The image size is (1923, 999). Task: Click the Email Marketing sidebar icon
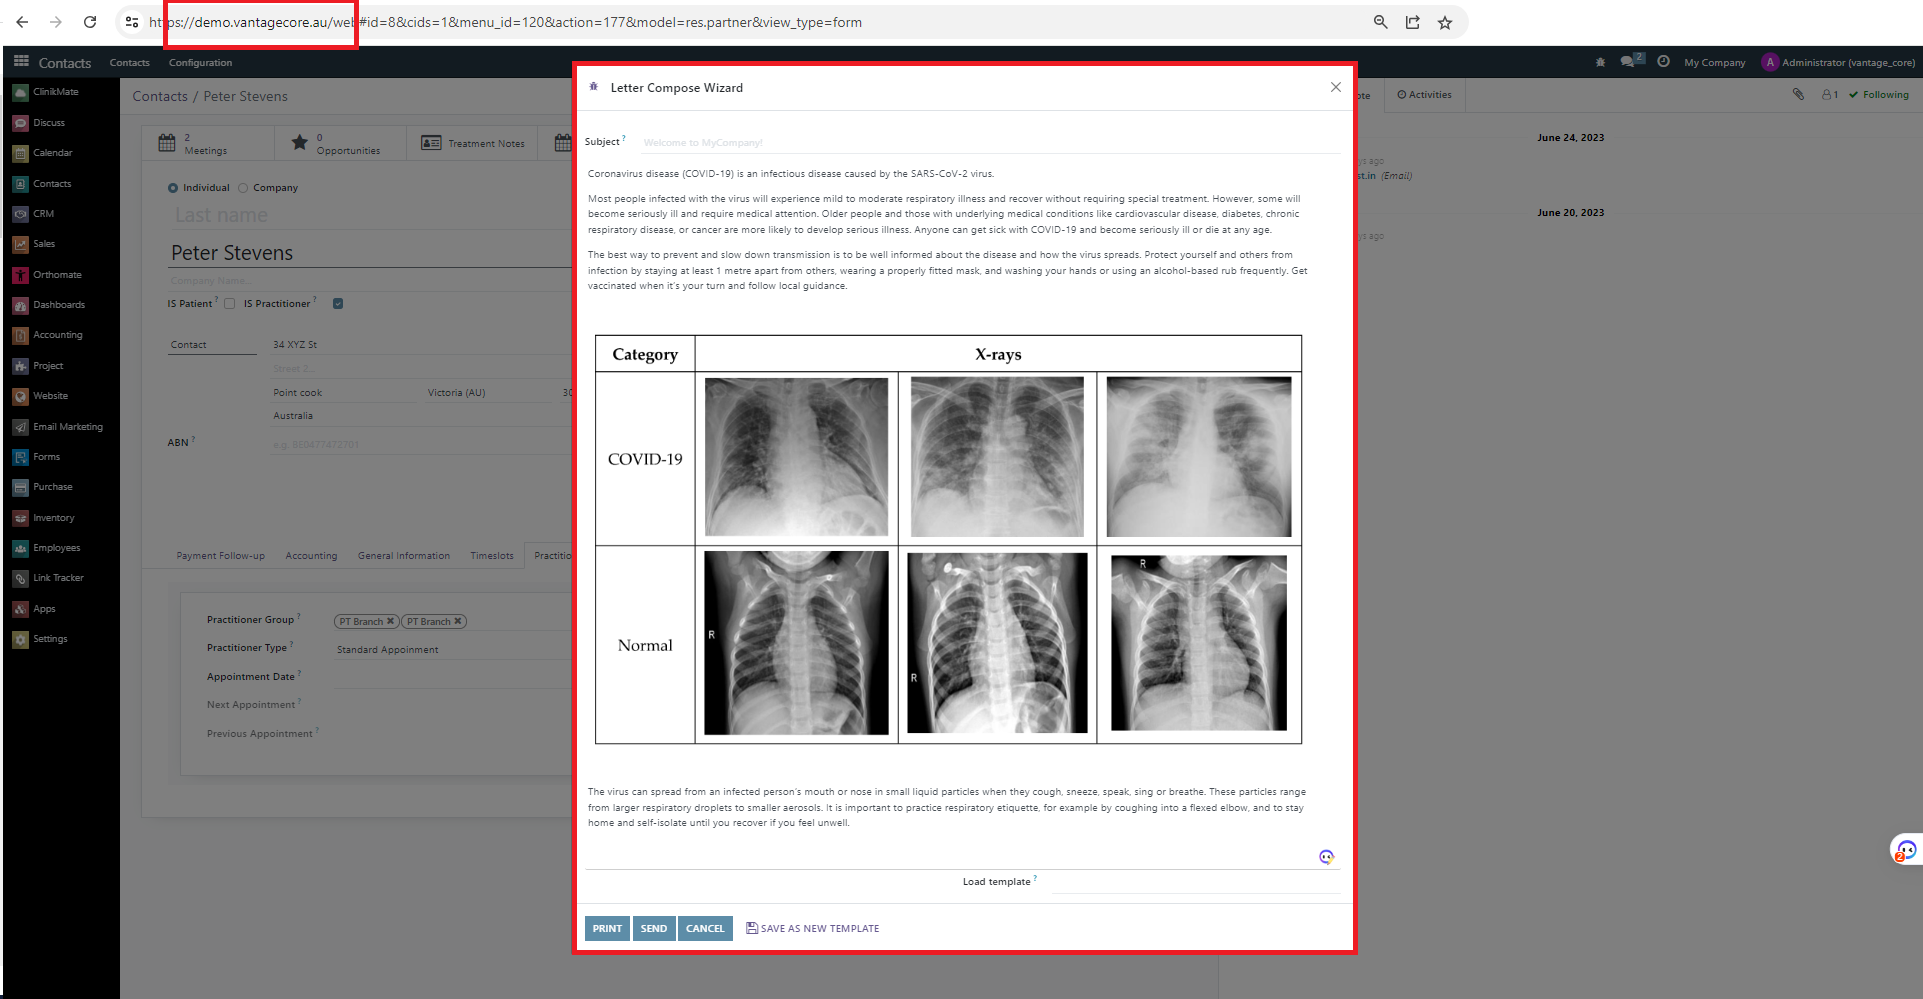point(21,427)
